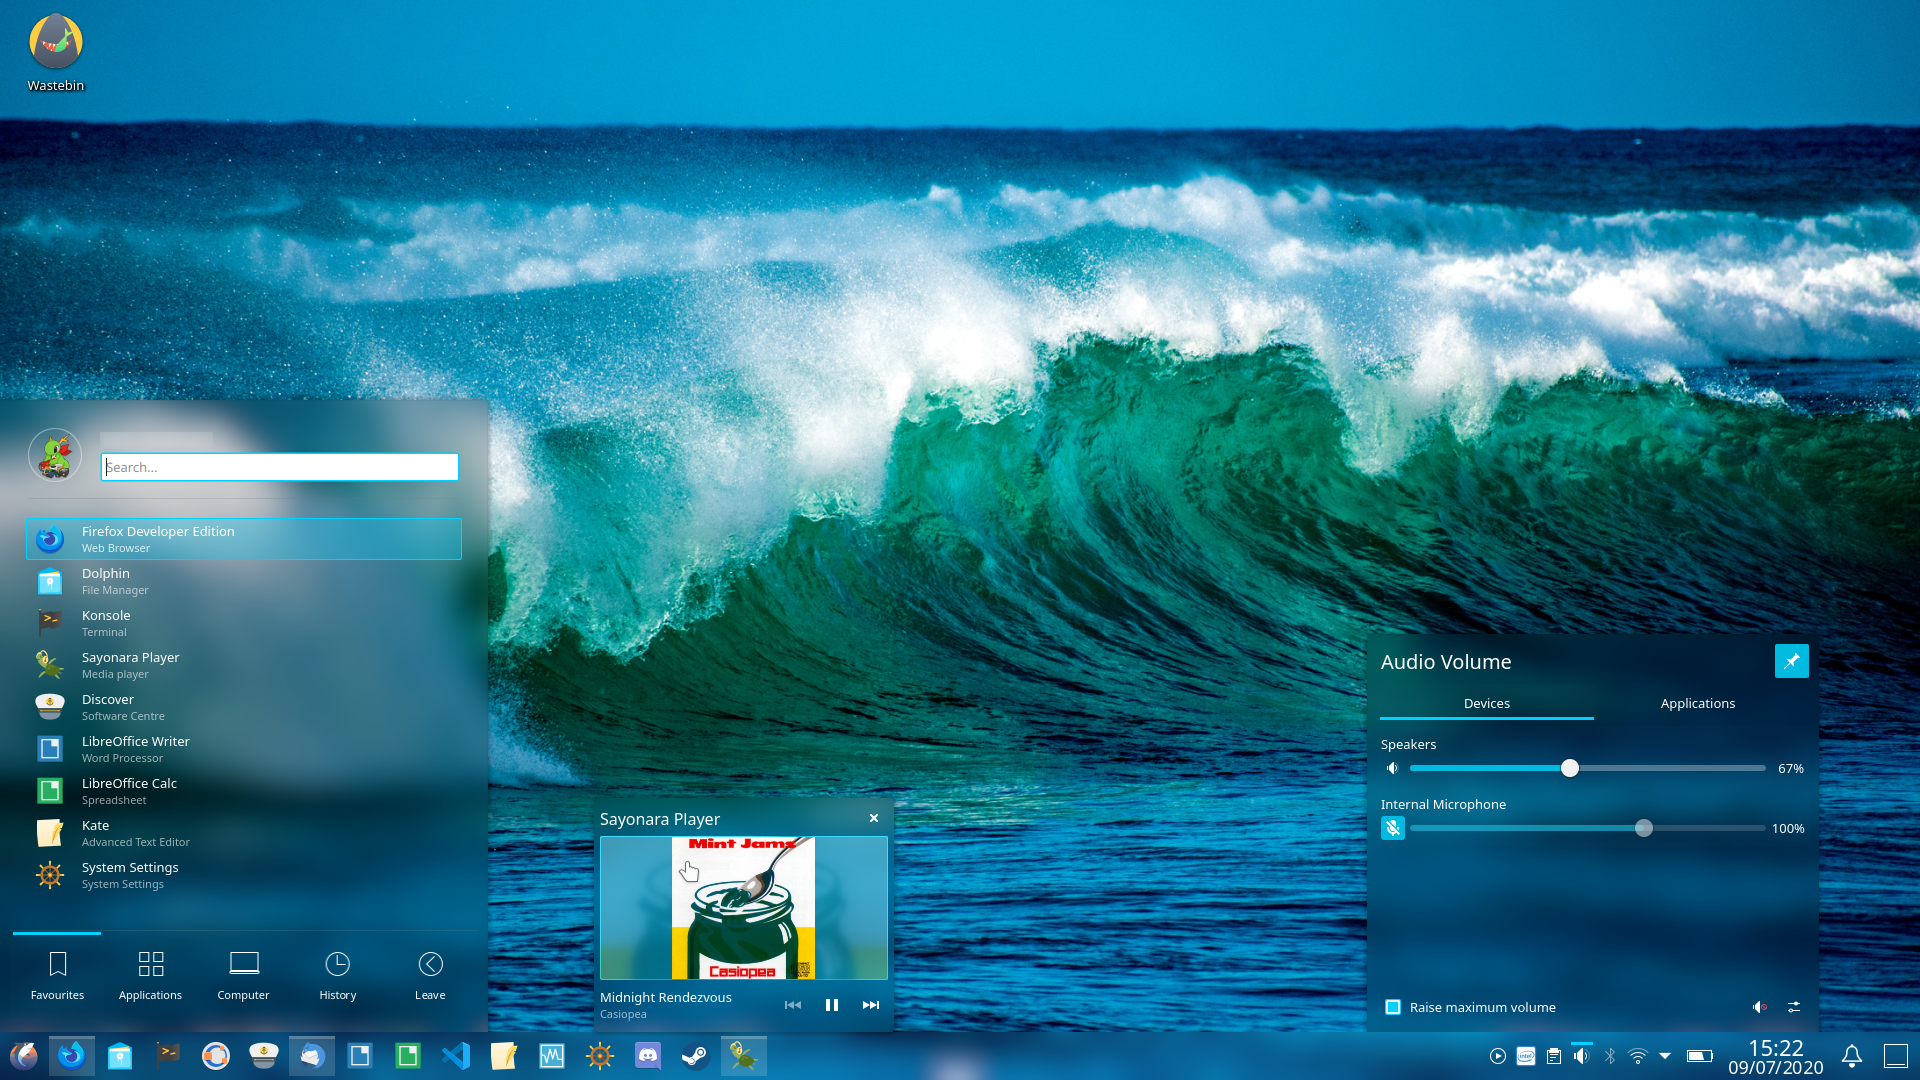Open the Intel tray icon
This screenshot has height=1080, width=1920.
[x=1526, y=1056]
